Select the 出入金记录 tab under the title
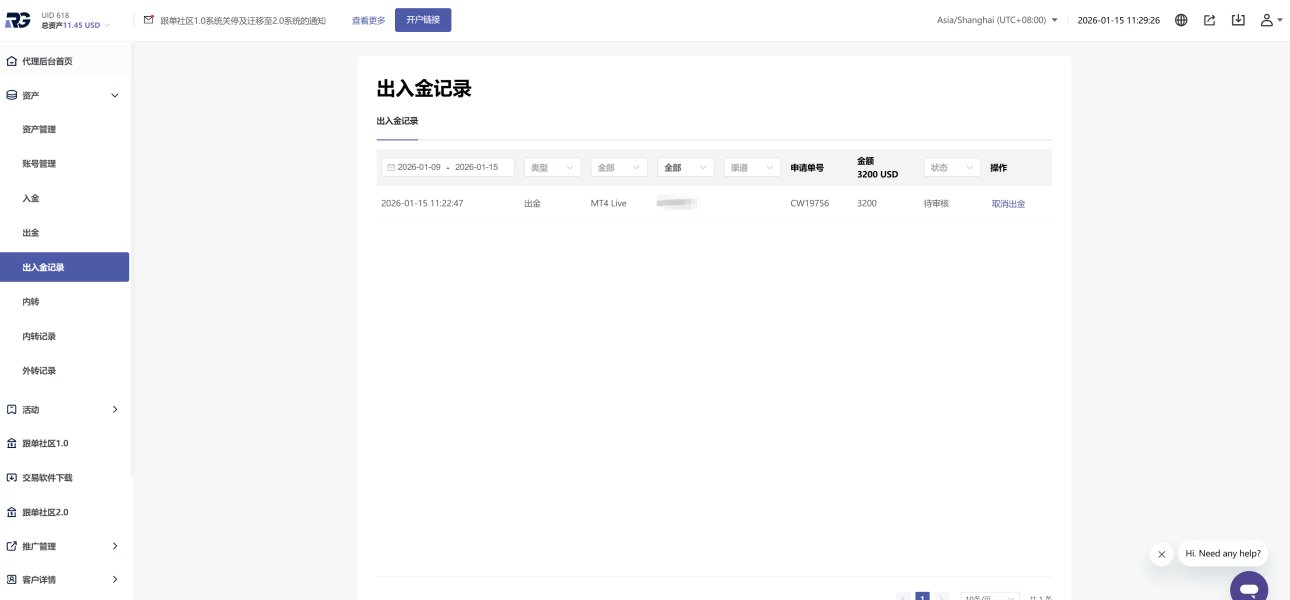Image resolution: width=1290 pixels, height=600 pixels. tap(397, 121)
